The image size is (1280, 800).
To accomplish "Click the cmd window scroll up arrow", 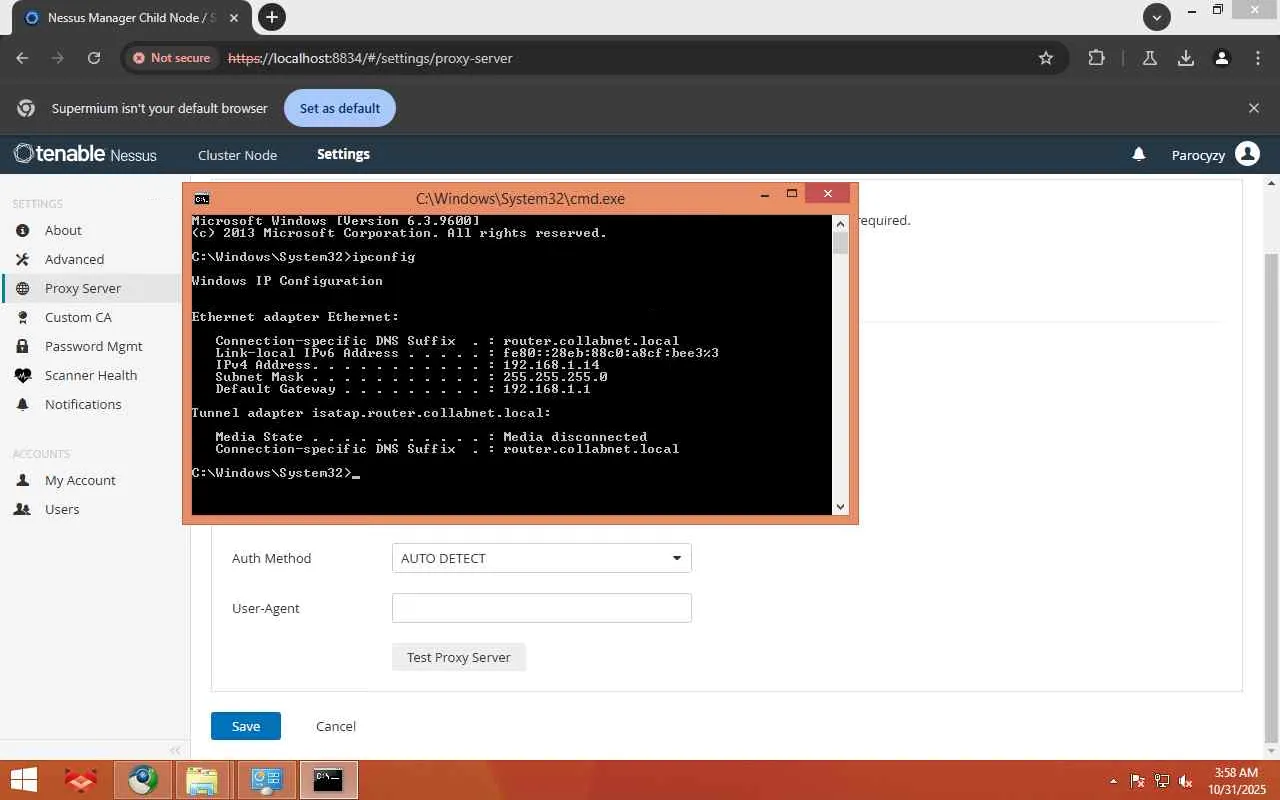I will [x=840, y=223].
